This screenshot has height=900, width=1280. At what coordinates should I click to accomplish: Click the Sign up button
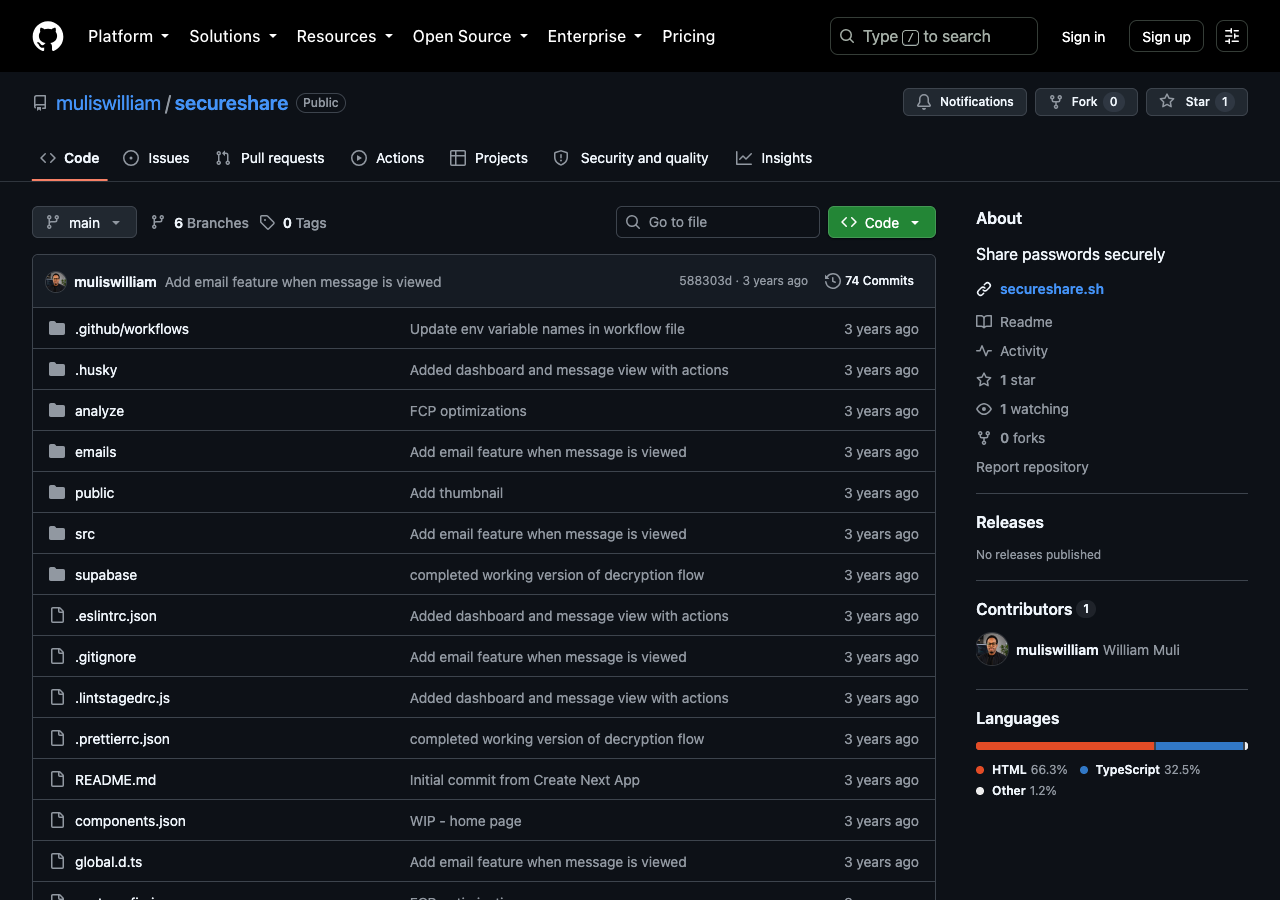1166,36
